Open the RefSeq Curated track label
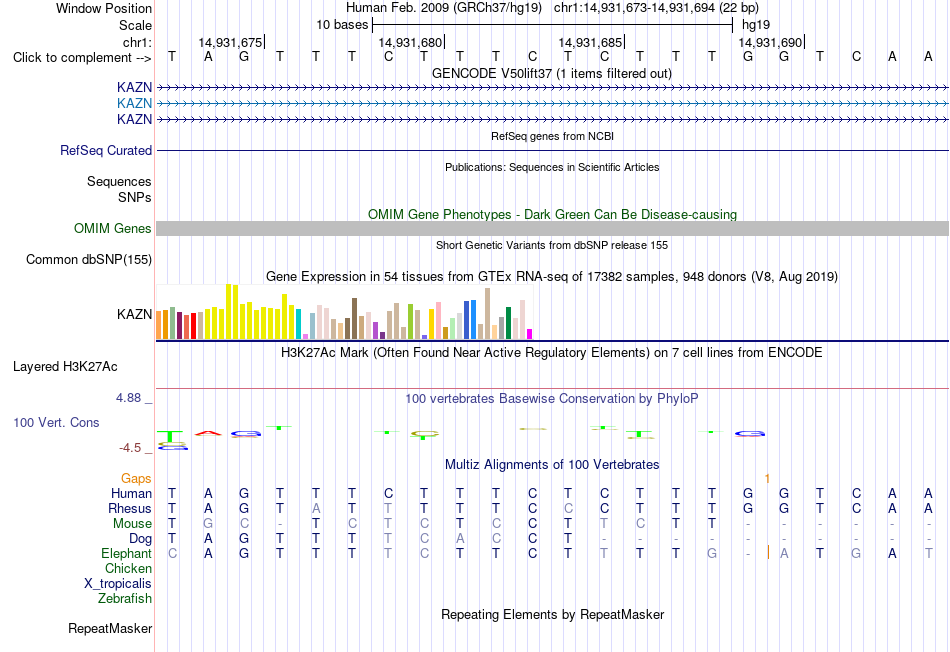The height and width of the screenshot is (652, 950). click(x=106, y=150)
